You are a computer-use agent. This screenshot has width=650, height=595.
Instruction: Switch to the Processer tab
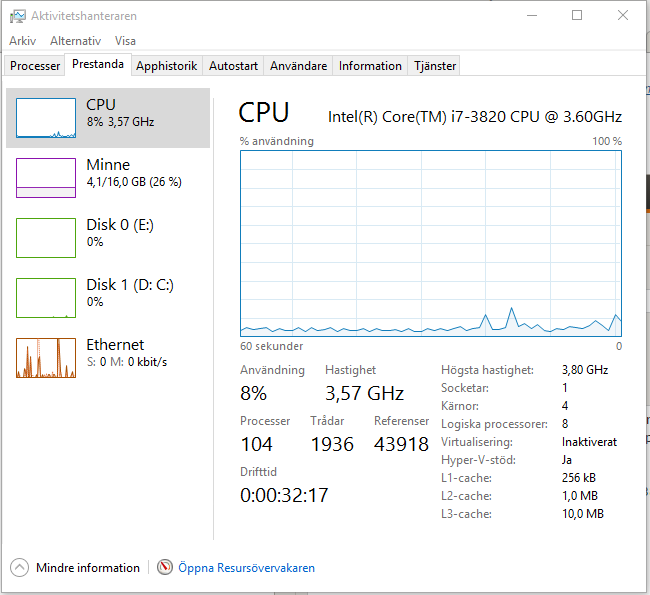(35, 66)
